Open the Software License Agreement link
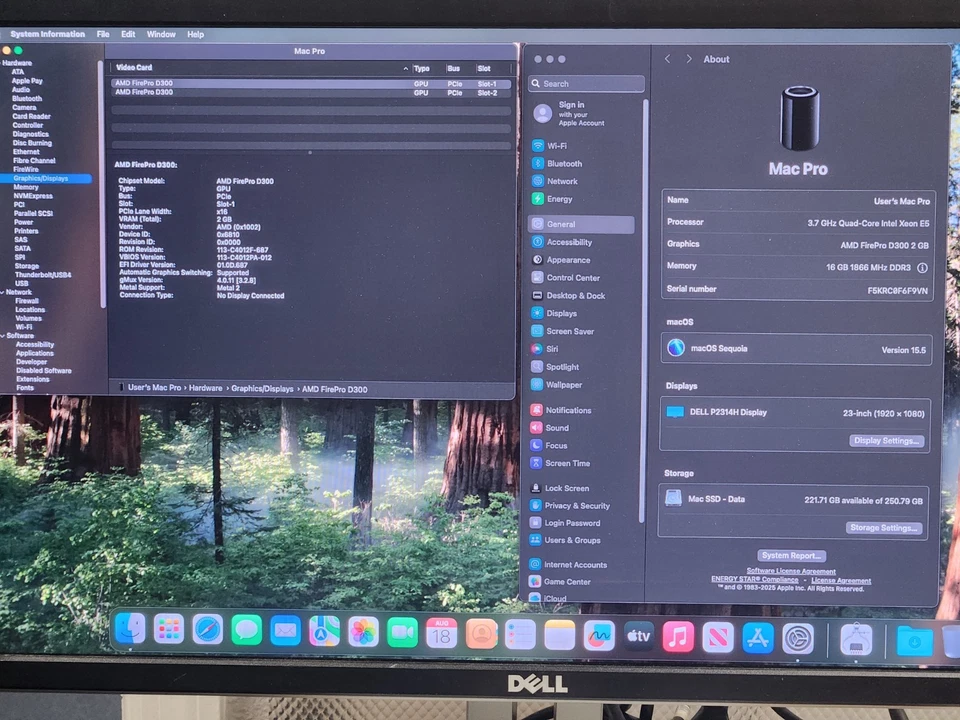The width and height of the screenshot is (960, 720). [x=791, y=571]
